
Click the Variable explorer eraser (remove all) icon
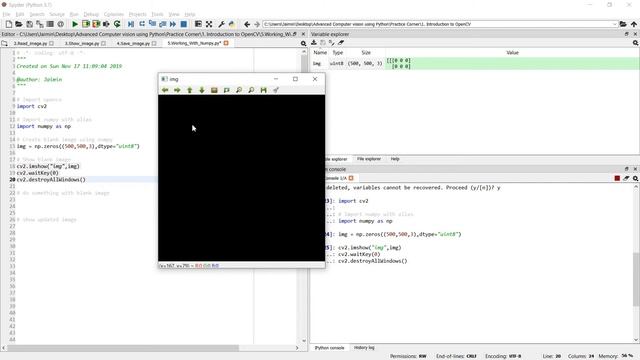pos(341,42)
